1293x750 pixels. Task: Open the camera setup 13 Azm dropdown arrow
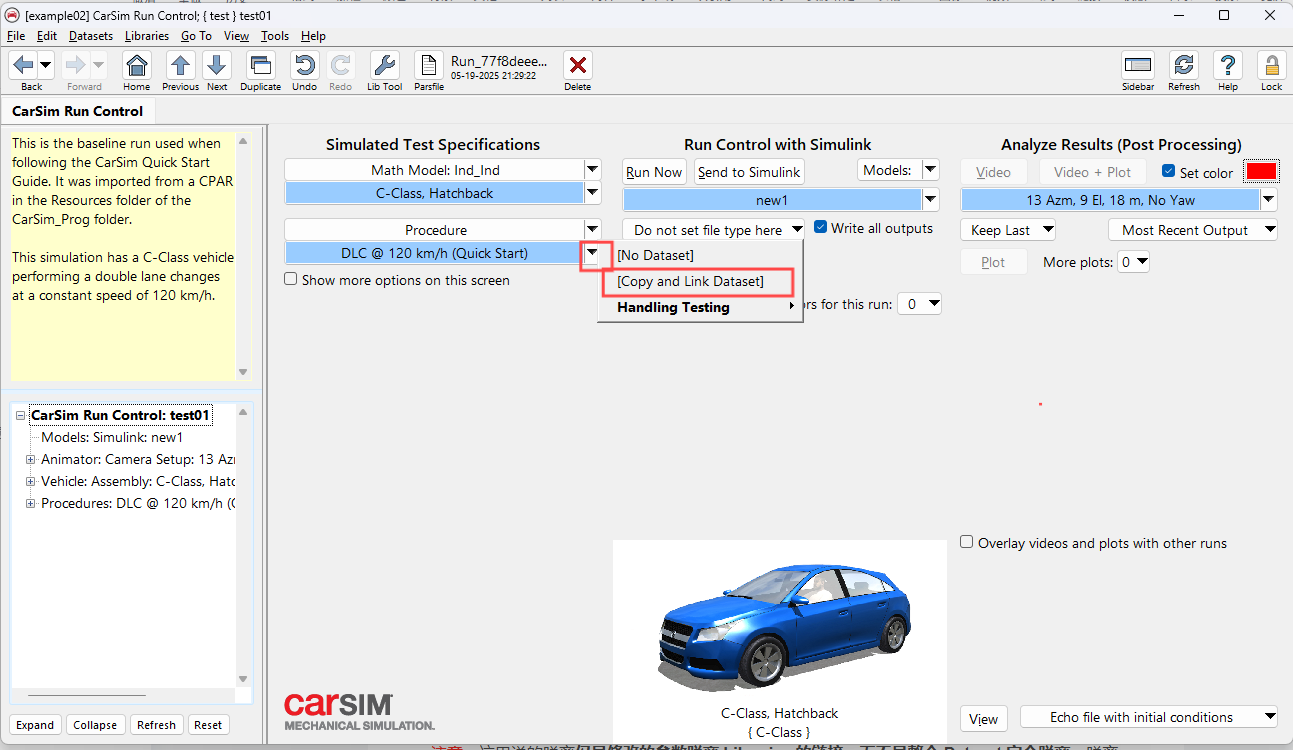click(1269, 200)
